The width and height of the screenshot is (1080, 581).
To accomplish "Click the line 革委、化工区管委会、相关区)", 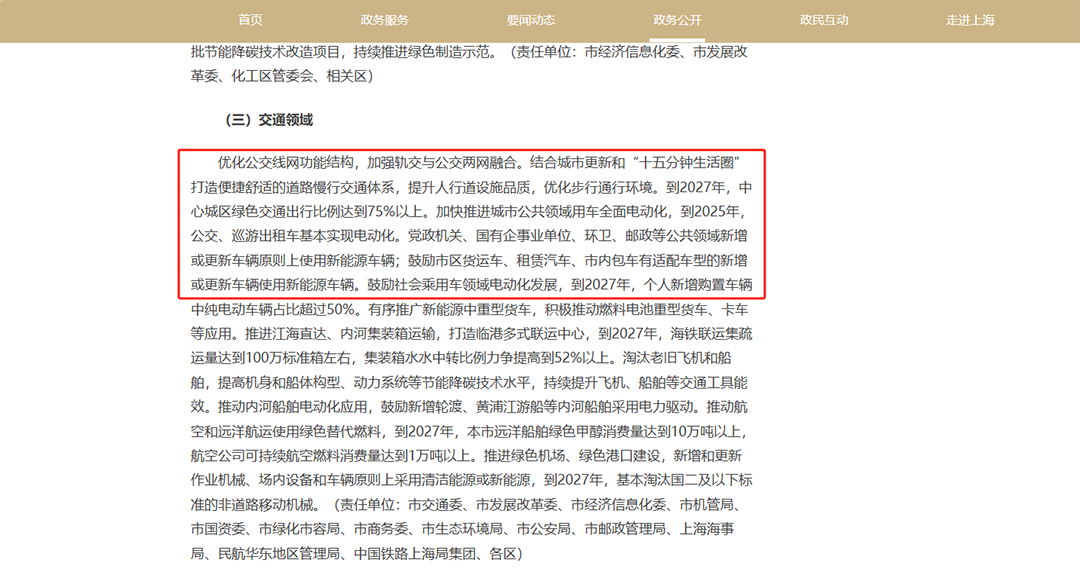I will (282, 76).
